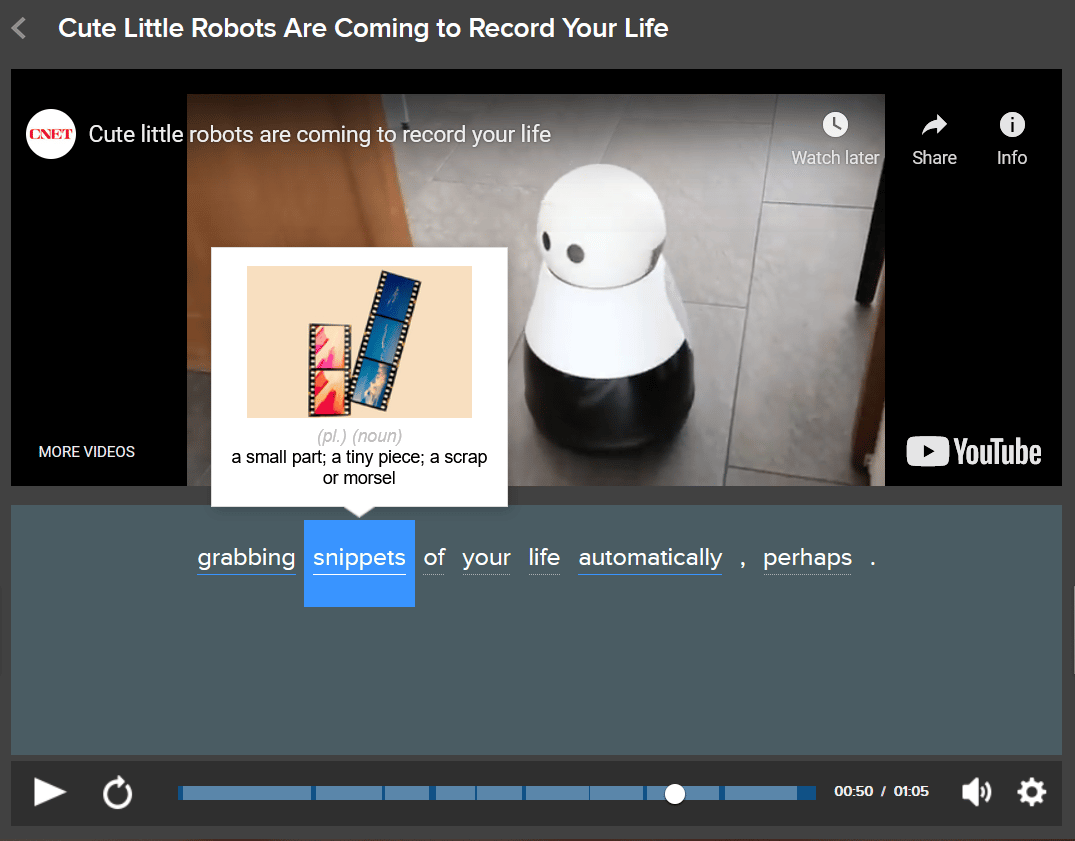Image resolution: width=1075 pixels, height=841 pixels.
Task: Click the film strip image in the definition popup
Action: pos(359,342)
